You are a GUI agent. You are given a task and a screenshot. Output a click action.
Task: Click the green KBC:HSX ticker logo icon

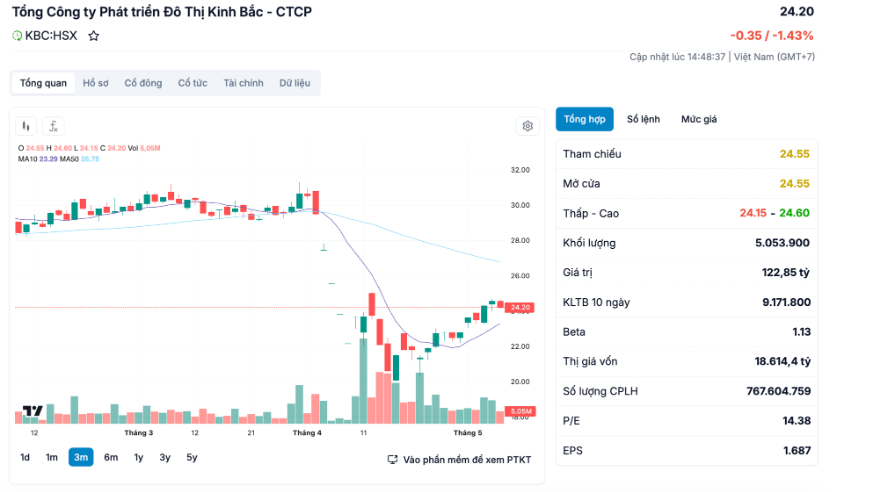pos(17,36)
